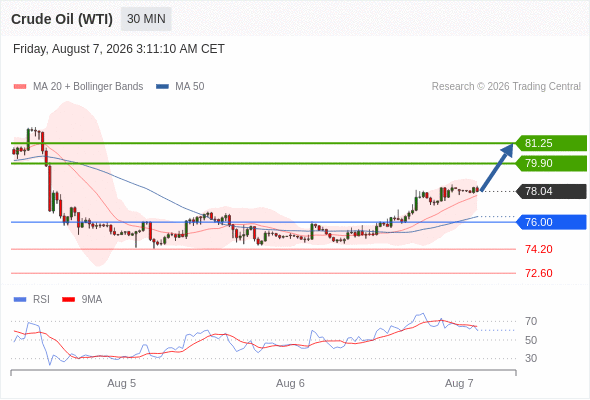The height and width of the screenshot is (400, 590).
Task: Click the RSI 70 overbought level label
Action: (531, 321)
